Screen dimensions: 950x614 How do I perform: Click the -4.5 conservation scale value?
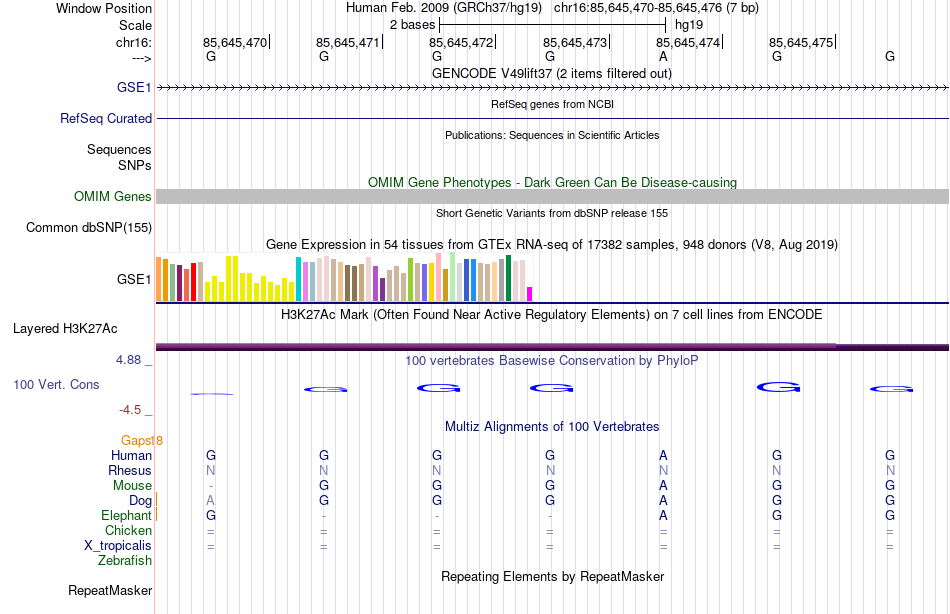pyautogui.click(x=130, y=410)
